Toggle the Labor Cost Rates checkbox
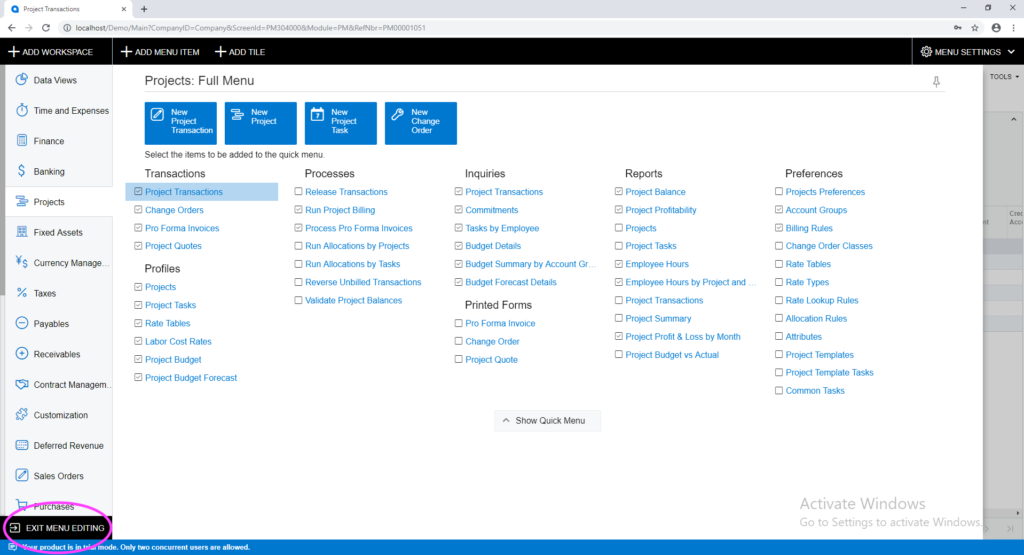Screen dimensions: 1024x555 [x=138, y=341]
